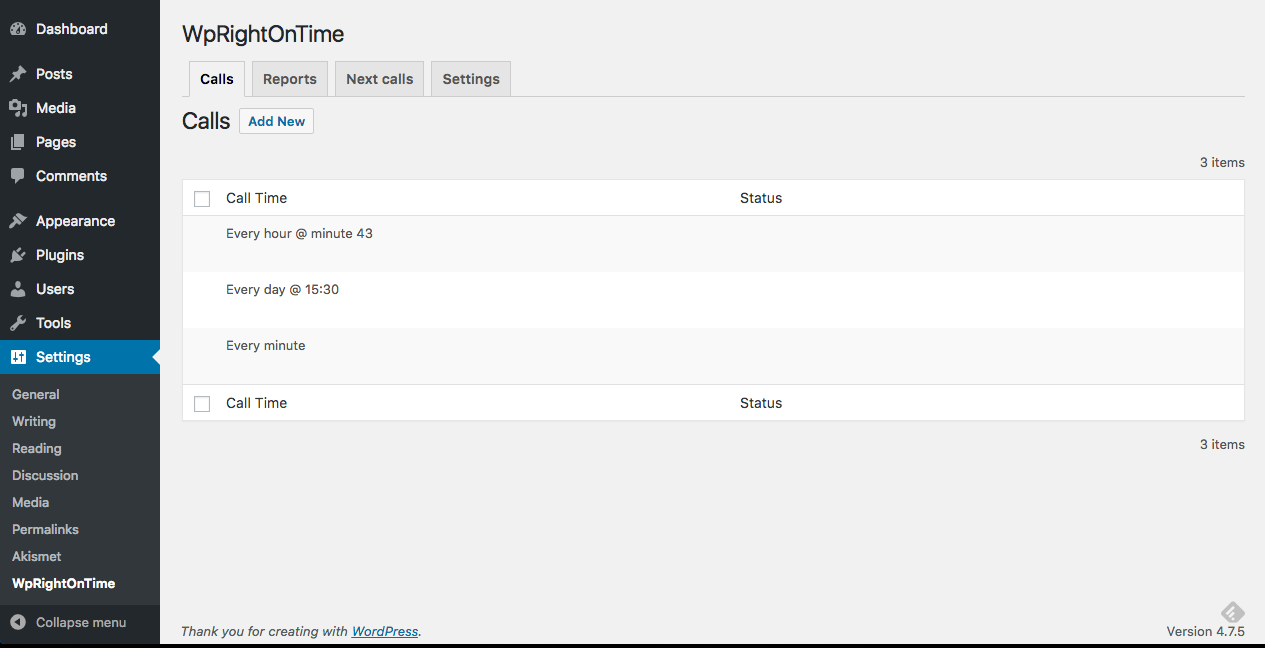Click the Add New button
The width and height of the screenshot is (1265, 648).
point(277,121)
